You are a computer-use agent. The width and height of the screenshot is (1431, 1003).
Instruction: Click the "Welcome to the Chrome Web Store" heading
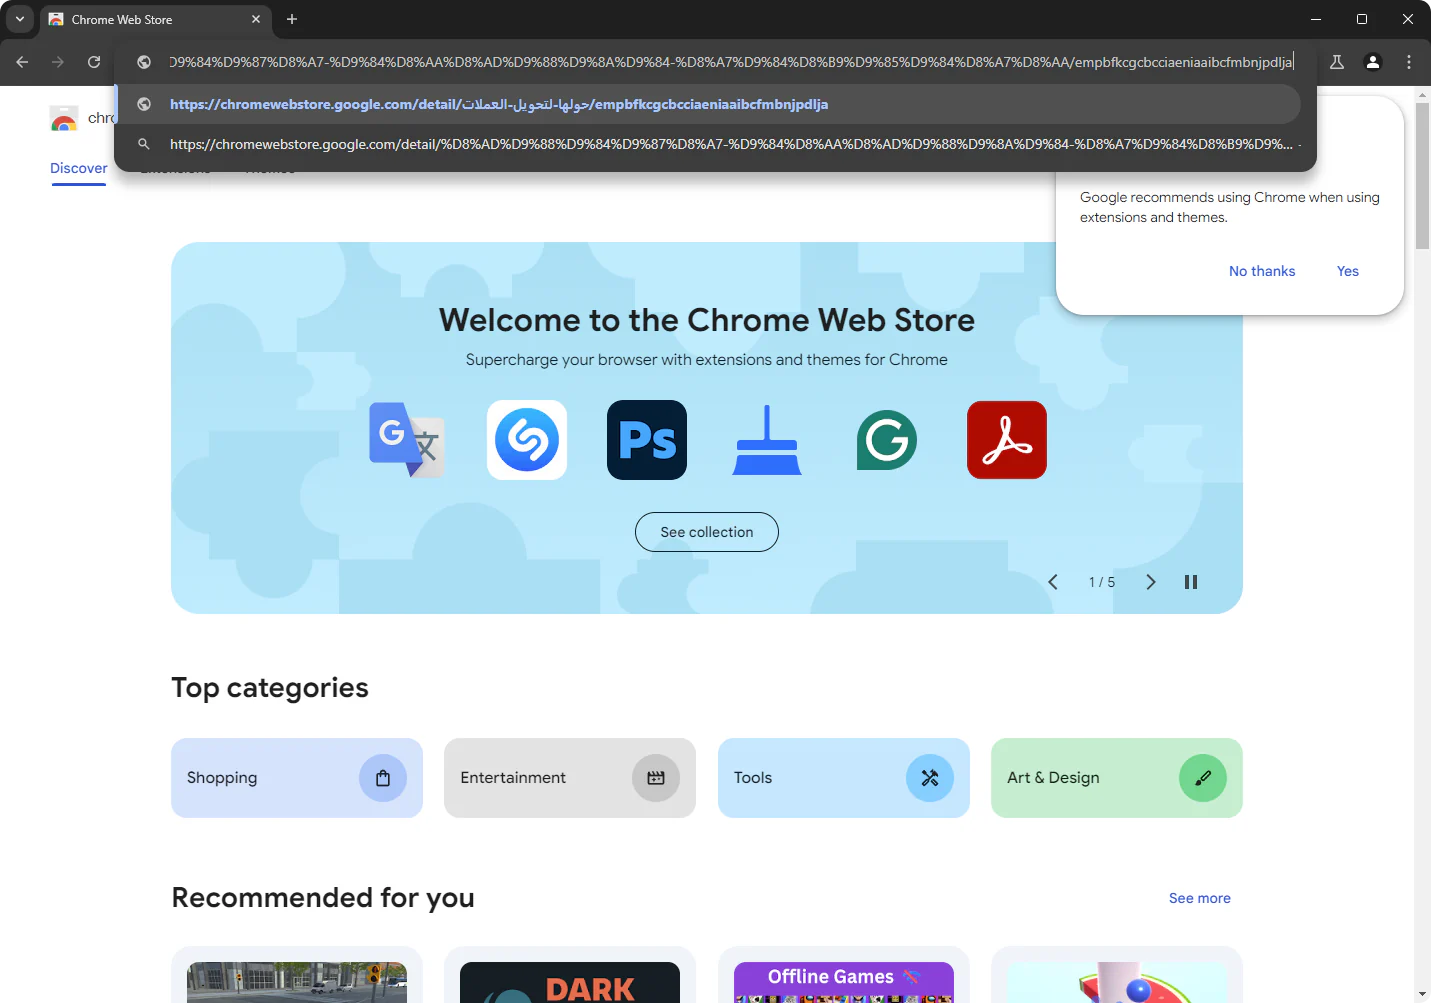(707, 320)
